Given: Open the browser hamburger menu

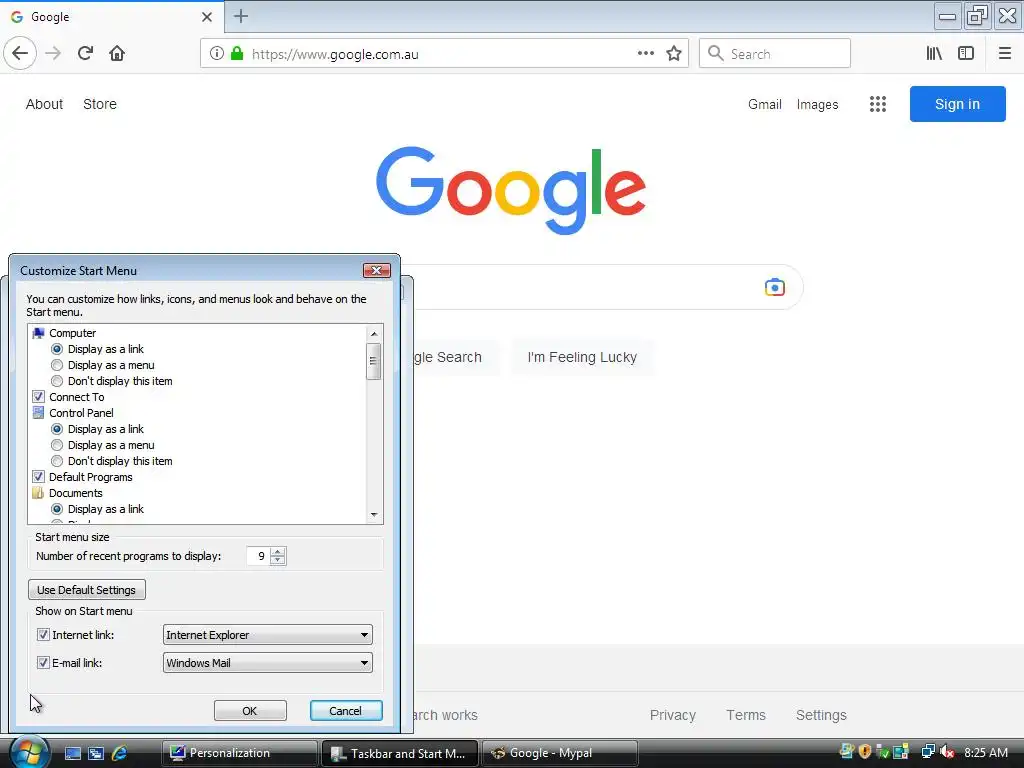Looking at the screenshot, I should coord(1004,54).
